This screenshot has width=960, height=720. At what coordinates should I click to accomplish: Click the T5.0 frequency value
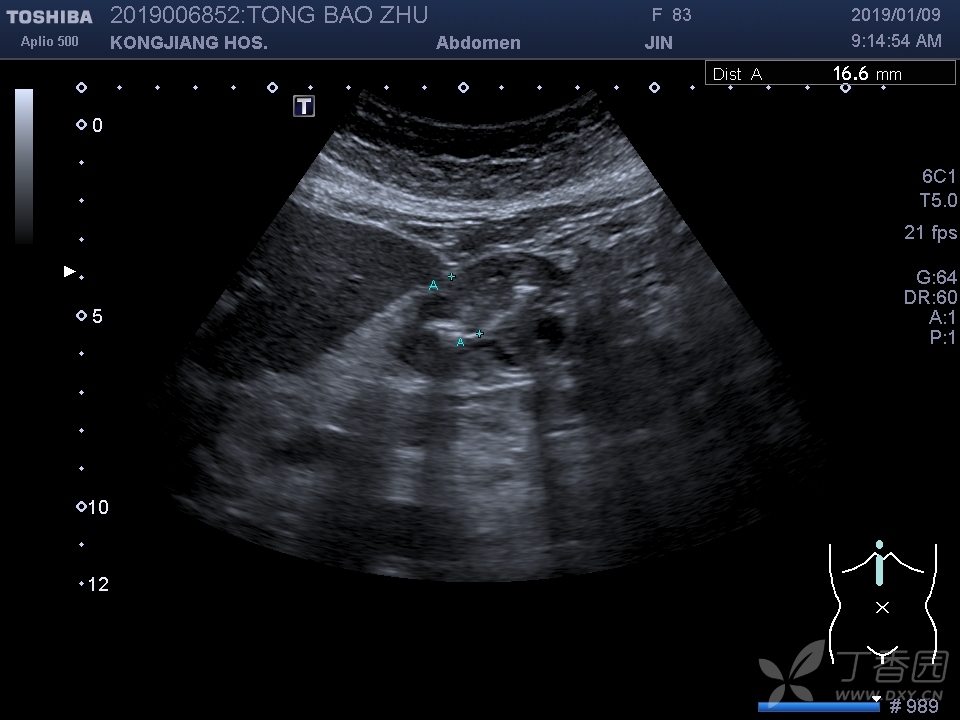point(938,200)
